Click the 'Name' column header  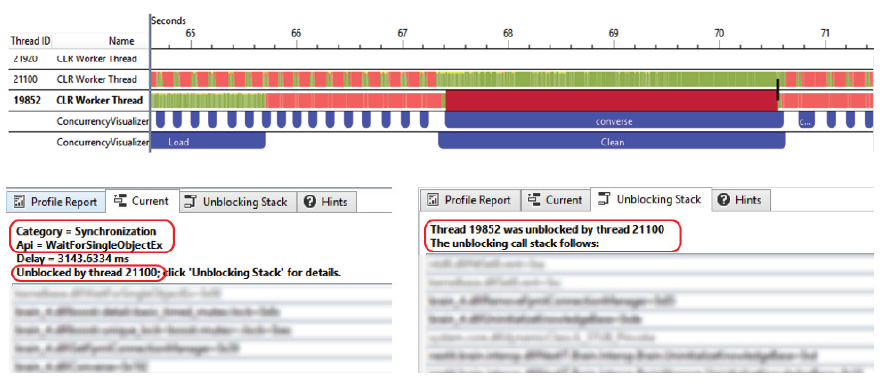(122, 41)
